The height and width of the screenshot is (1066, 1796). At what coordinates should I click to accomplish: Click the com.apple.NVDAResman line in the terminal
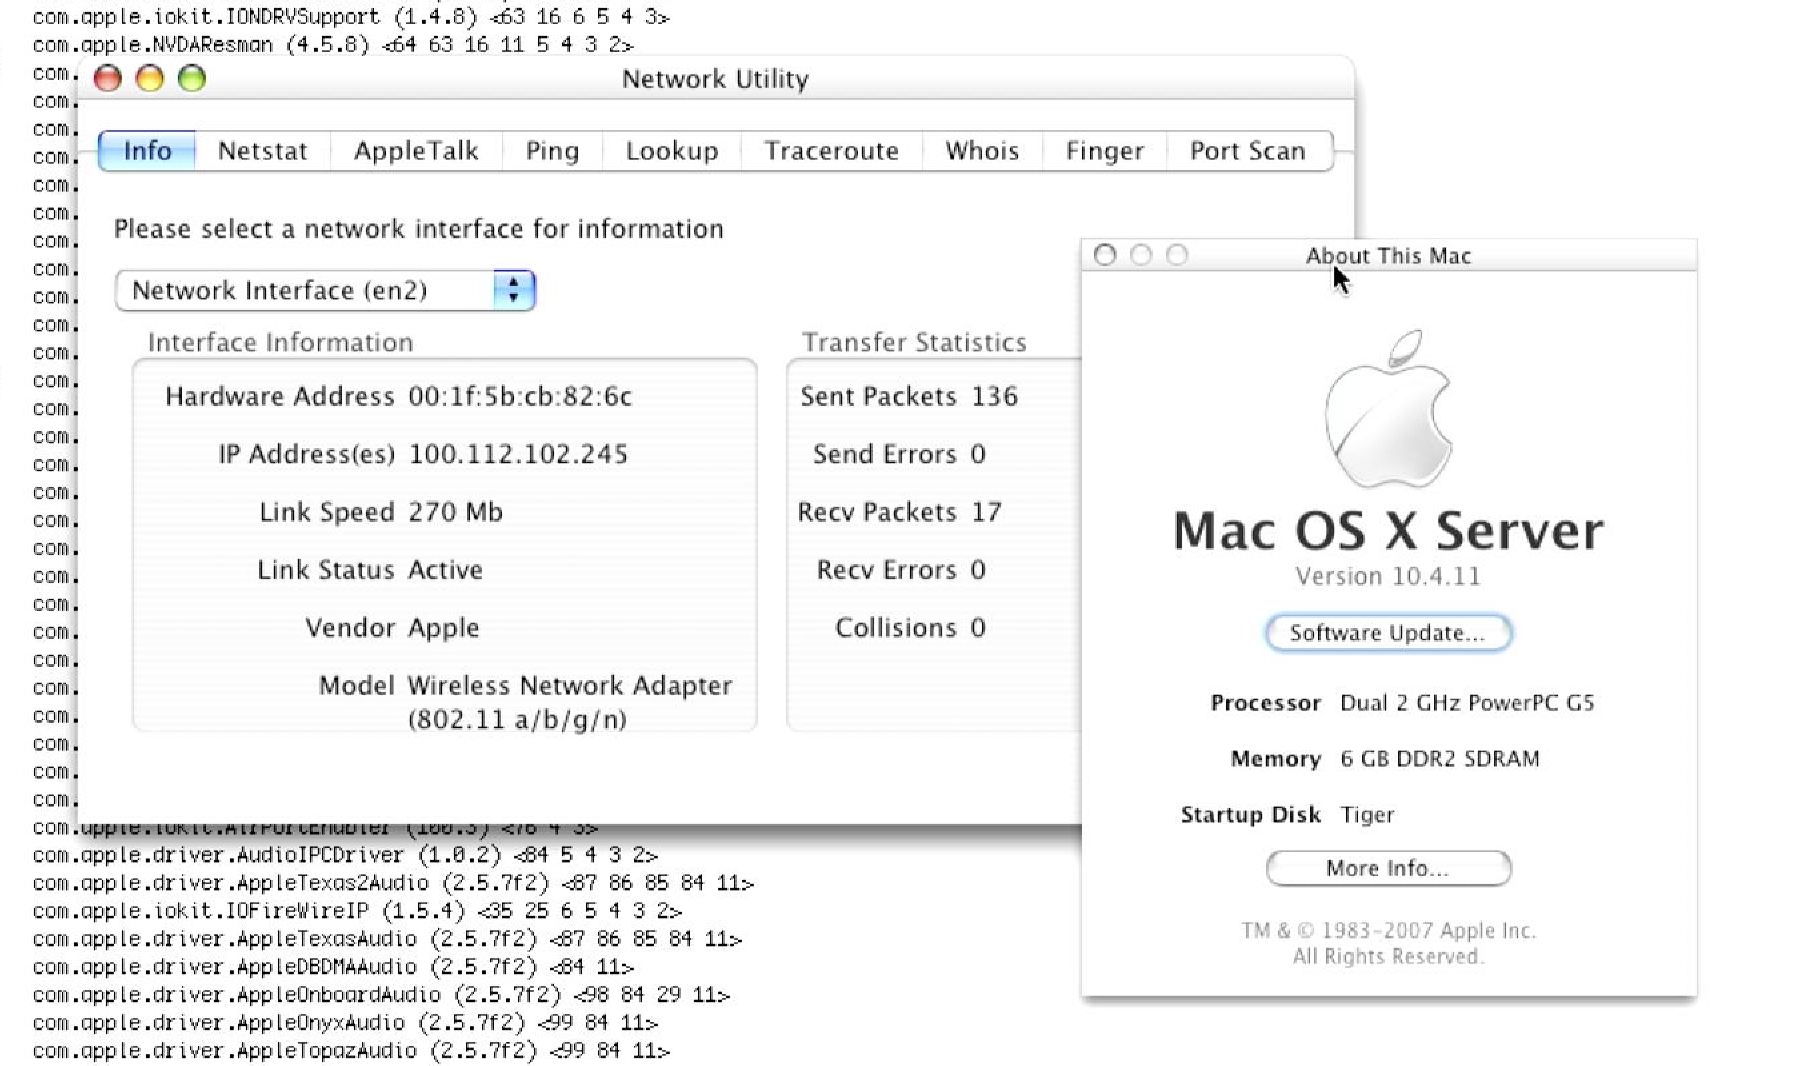[333, 45]
